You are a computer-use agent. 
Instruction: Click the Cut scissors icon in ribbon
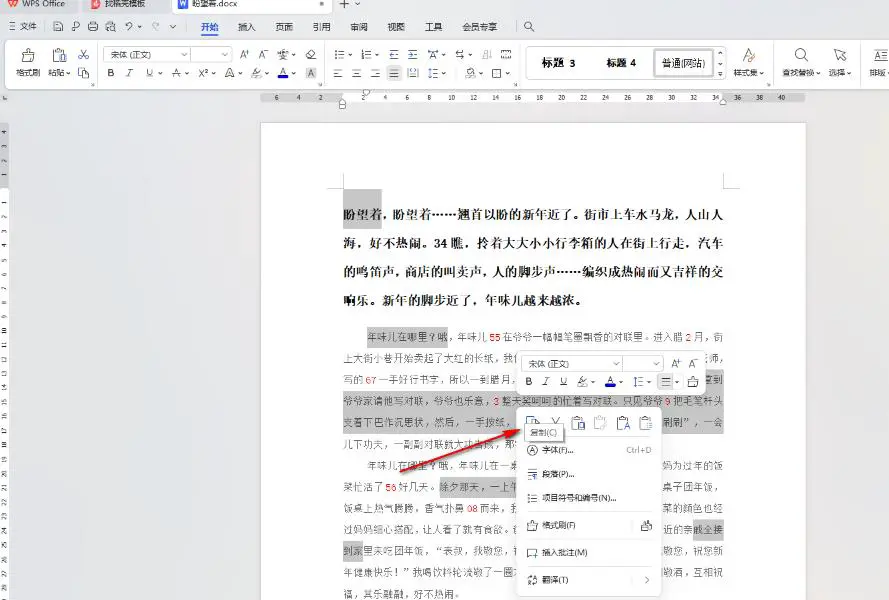click(84, 54)
